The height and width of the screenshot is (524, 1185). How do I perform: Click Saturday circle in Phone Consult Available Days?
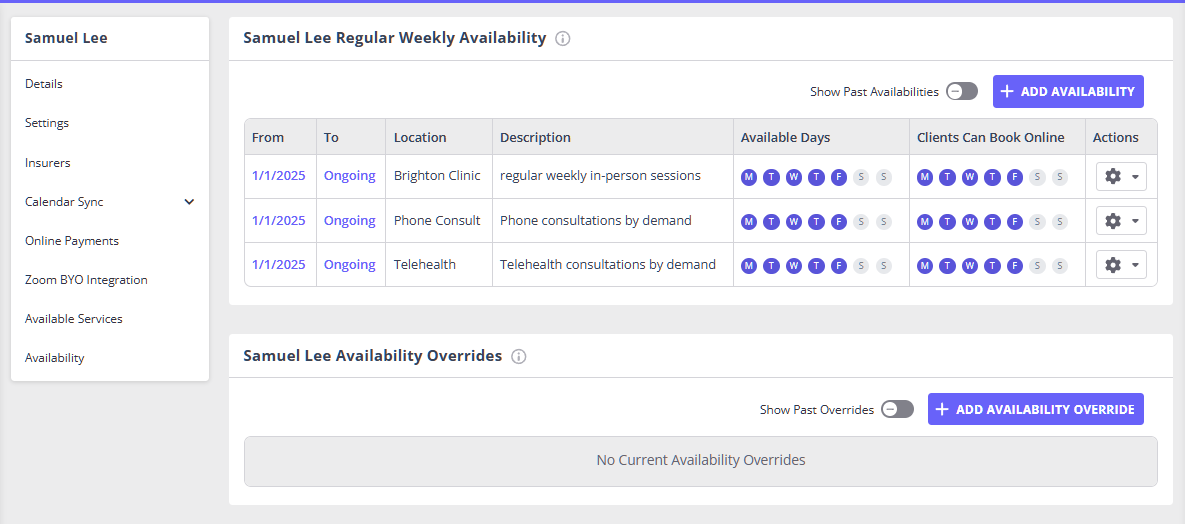click(x=861, y=221)
